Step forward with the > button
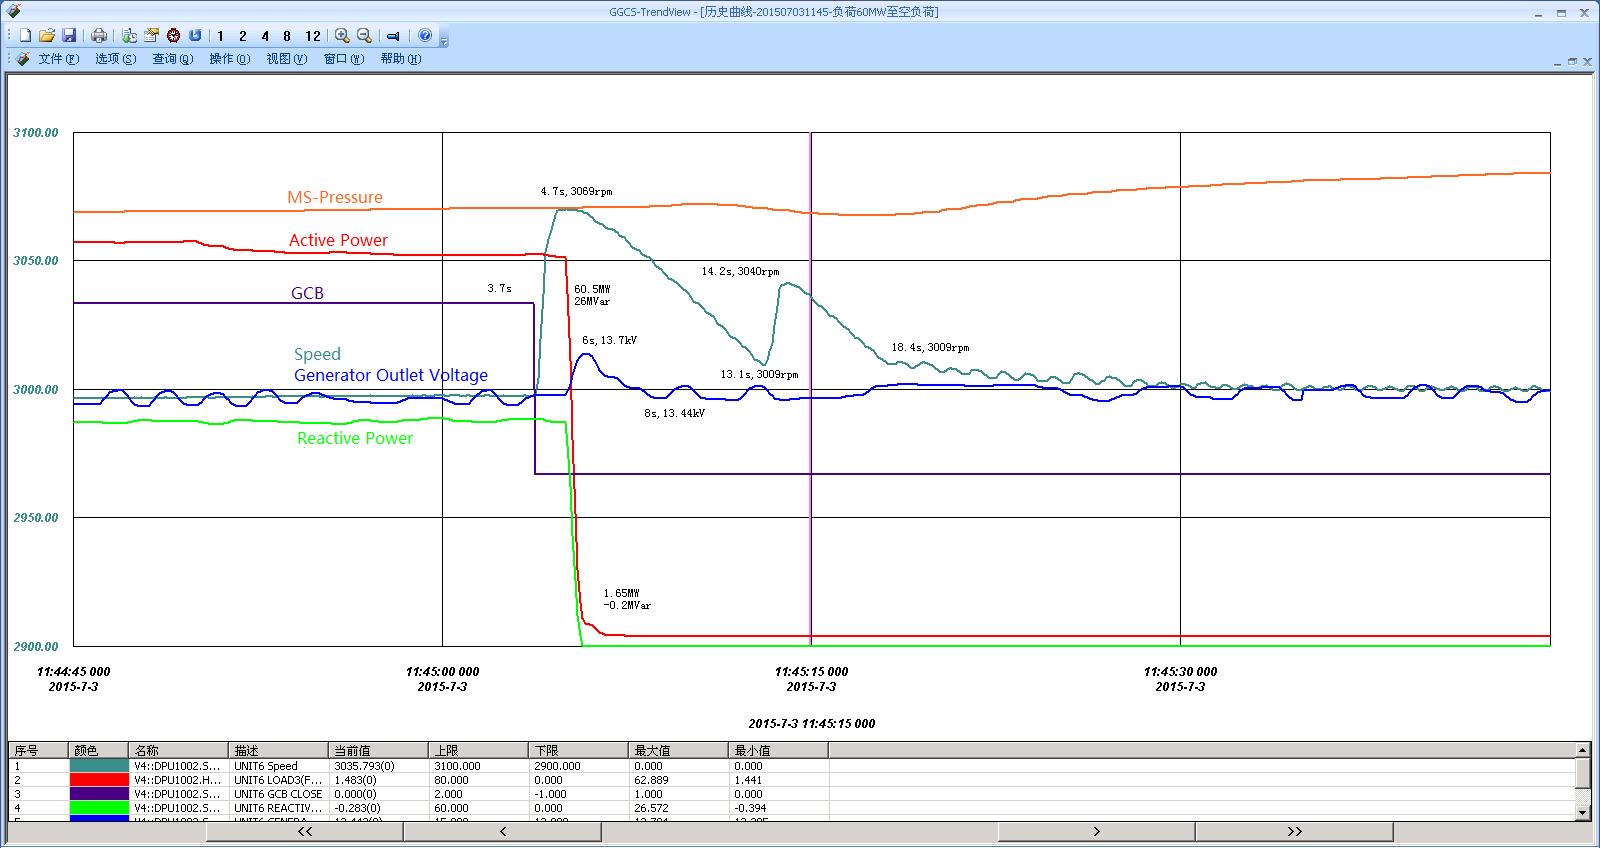This screenshot has height=848, width=1600. point(1096,831)
